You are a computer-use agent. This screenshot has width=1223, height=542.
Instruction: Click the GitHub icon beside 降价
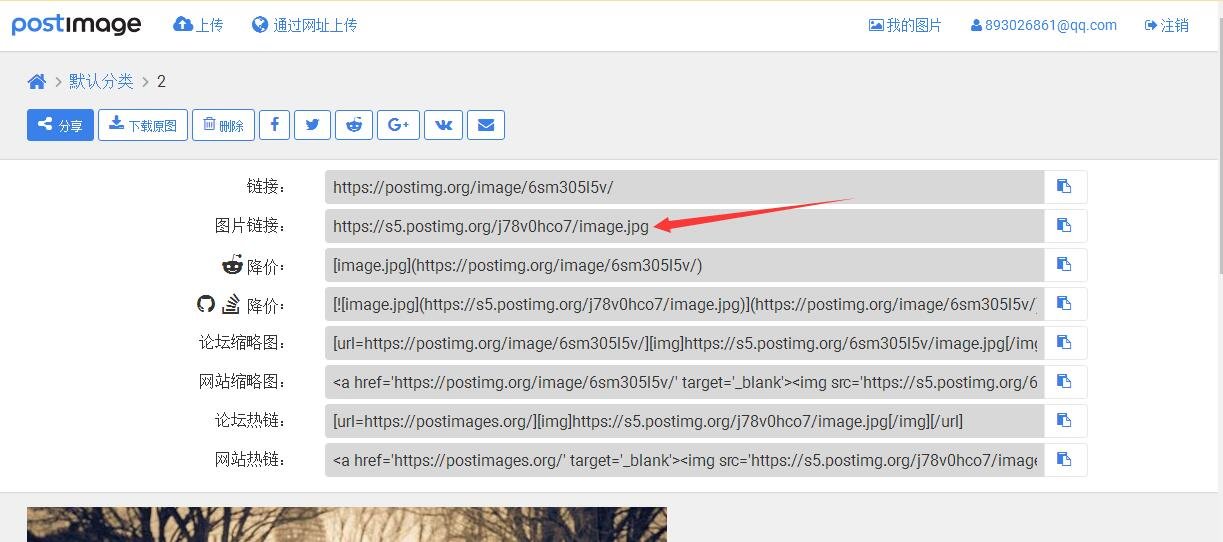(206, 304)
